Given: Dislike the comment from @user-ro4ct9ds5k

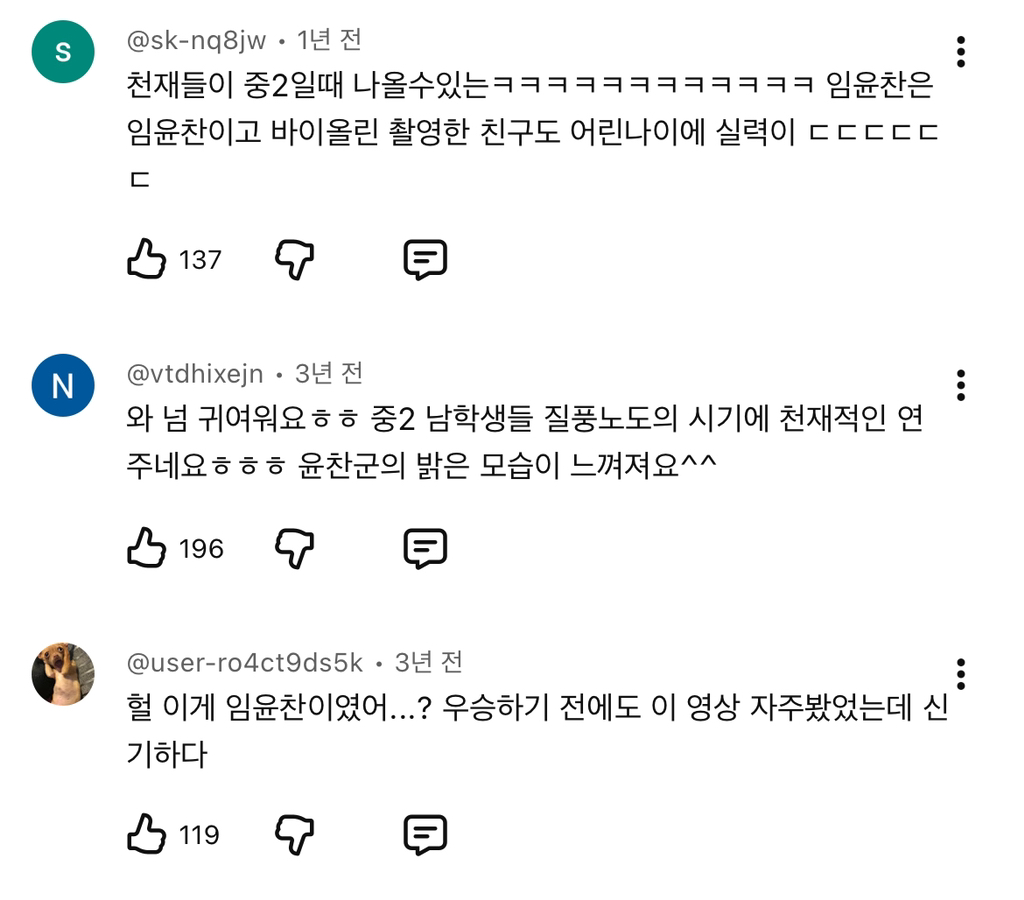Looking at the screenshot, I should click(294, 834).
